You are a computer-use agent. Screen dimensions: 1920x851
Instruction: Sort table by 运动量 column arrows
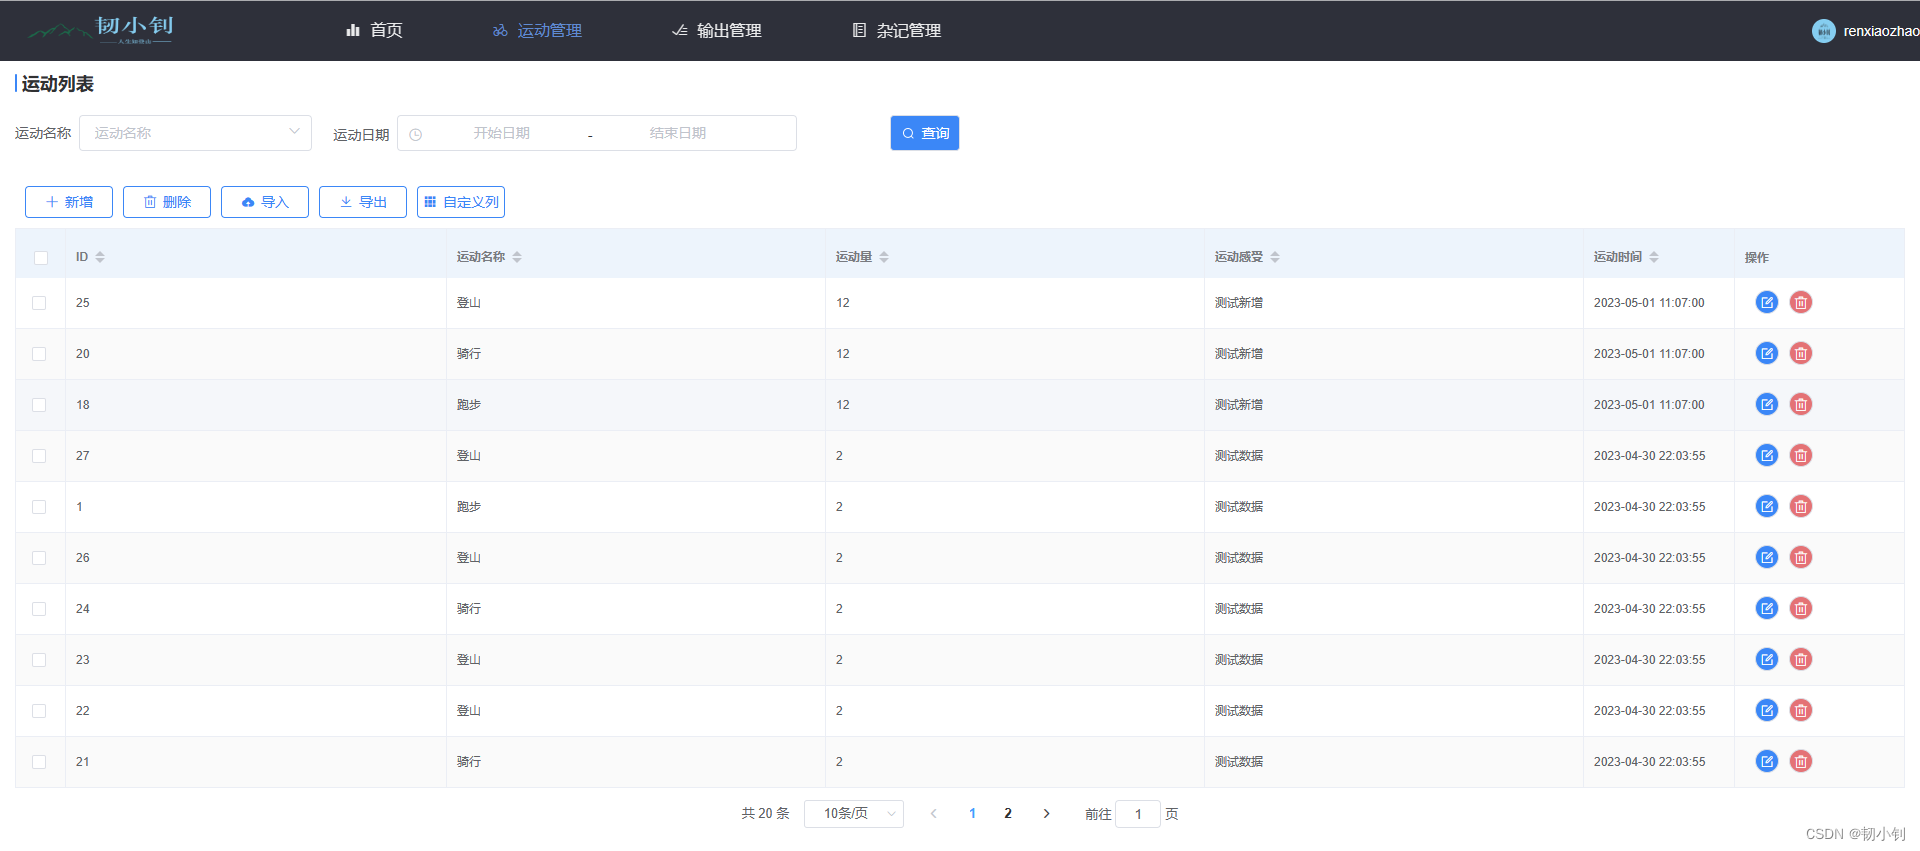point(884,257)
